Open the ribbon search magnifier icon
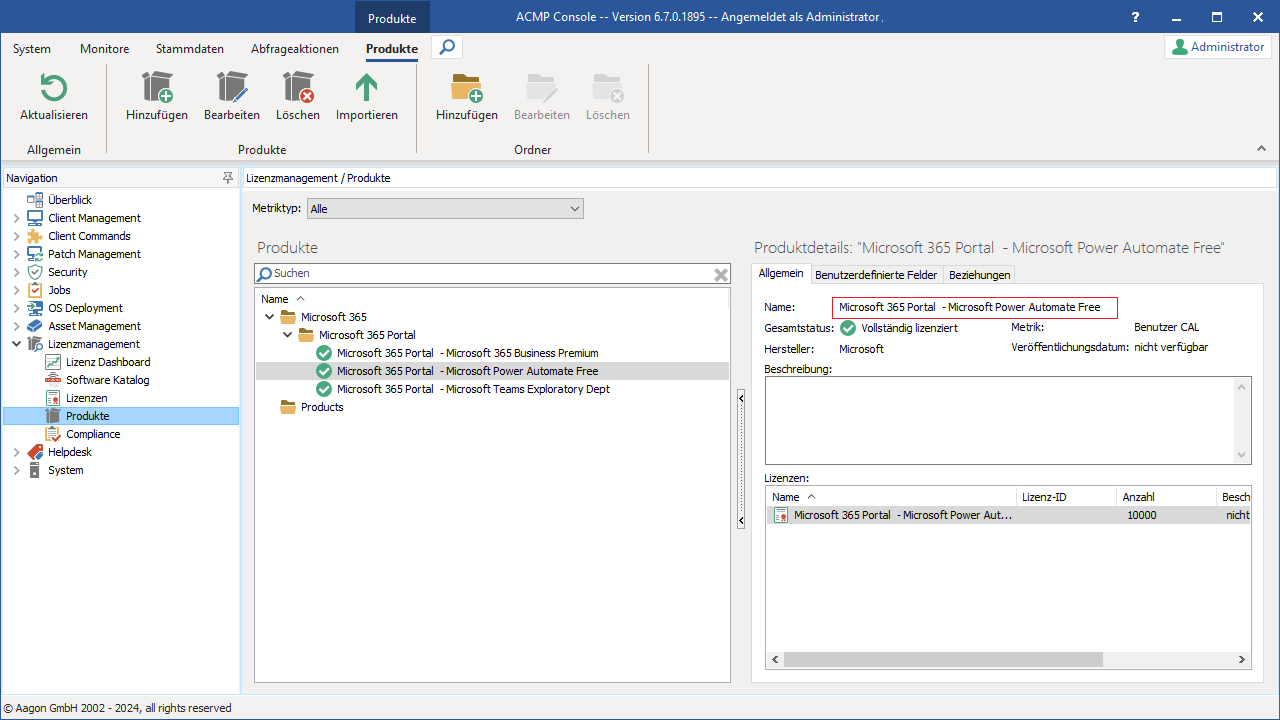This screenshot has height=720, width=1280. coord(447,47)
